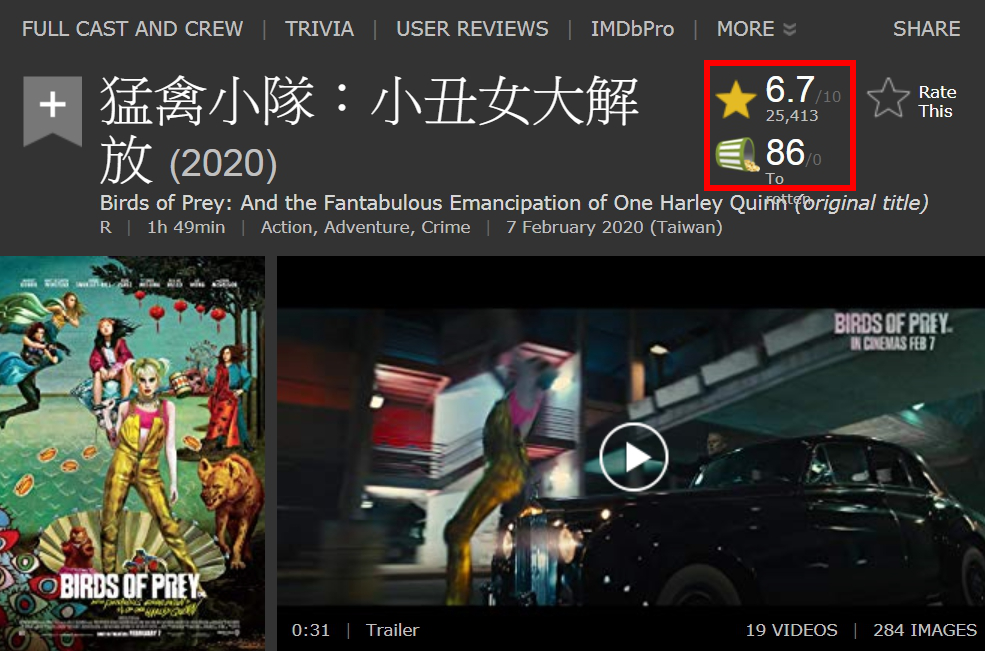
Task: Open FULL CAST AND CREW
Action: pyautogui.click(x=133, y=29)
